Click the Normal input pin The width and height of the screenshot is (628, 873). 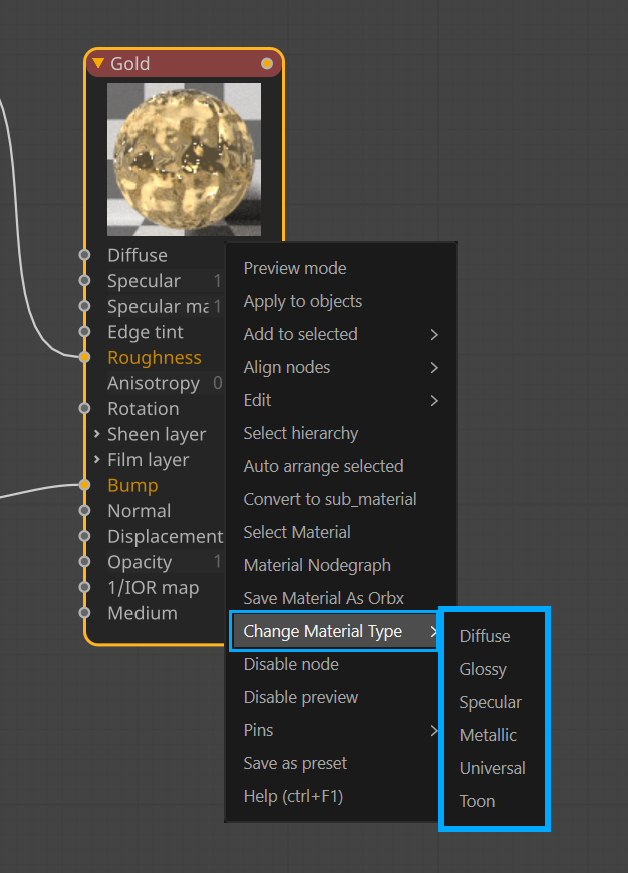click(x=85, y=511)
